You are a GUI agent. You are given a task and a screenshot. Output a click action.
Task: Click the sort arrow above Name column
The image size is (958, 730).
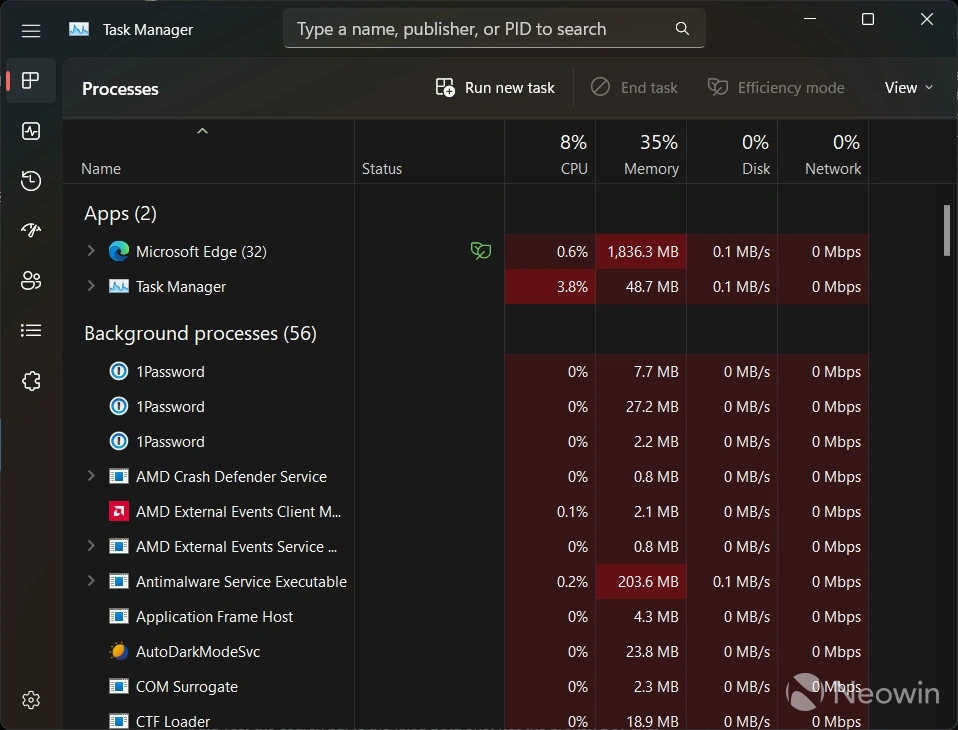click(202, 131)
